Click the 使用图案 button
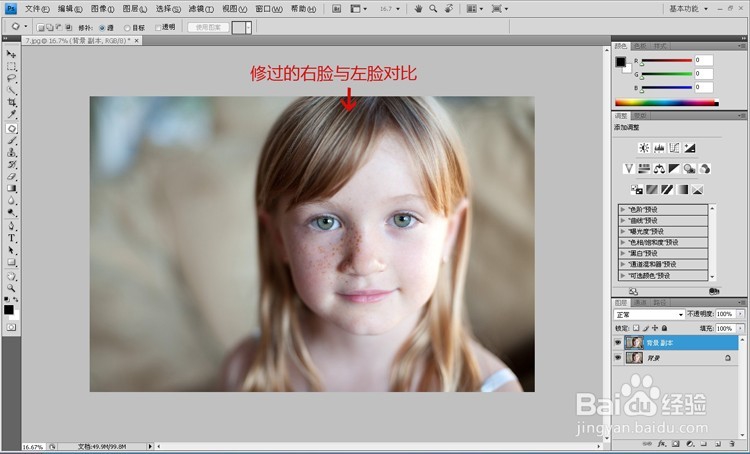 click(208, 27)
